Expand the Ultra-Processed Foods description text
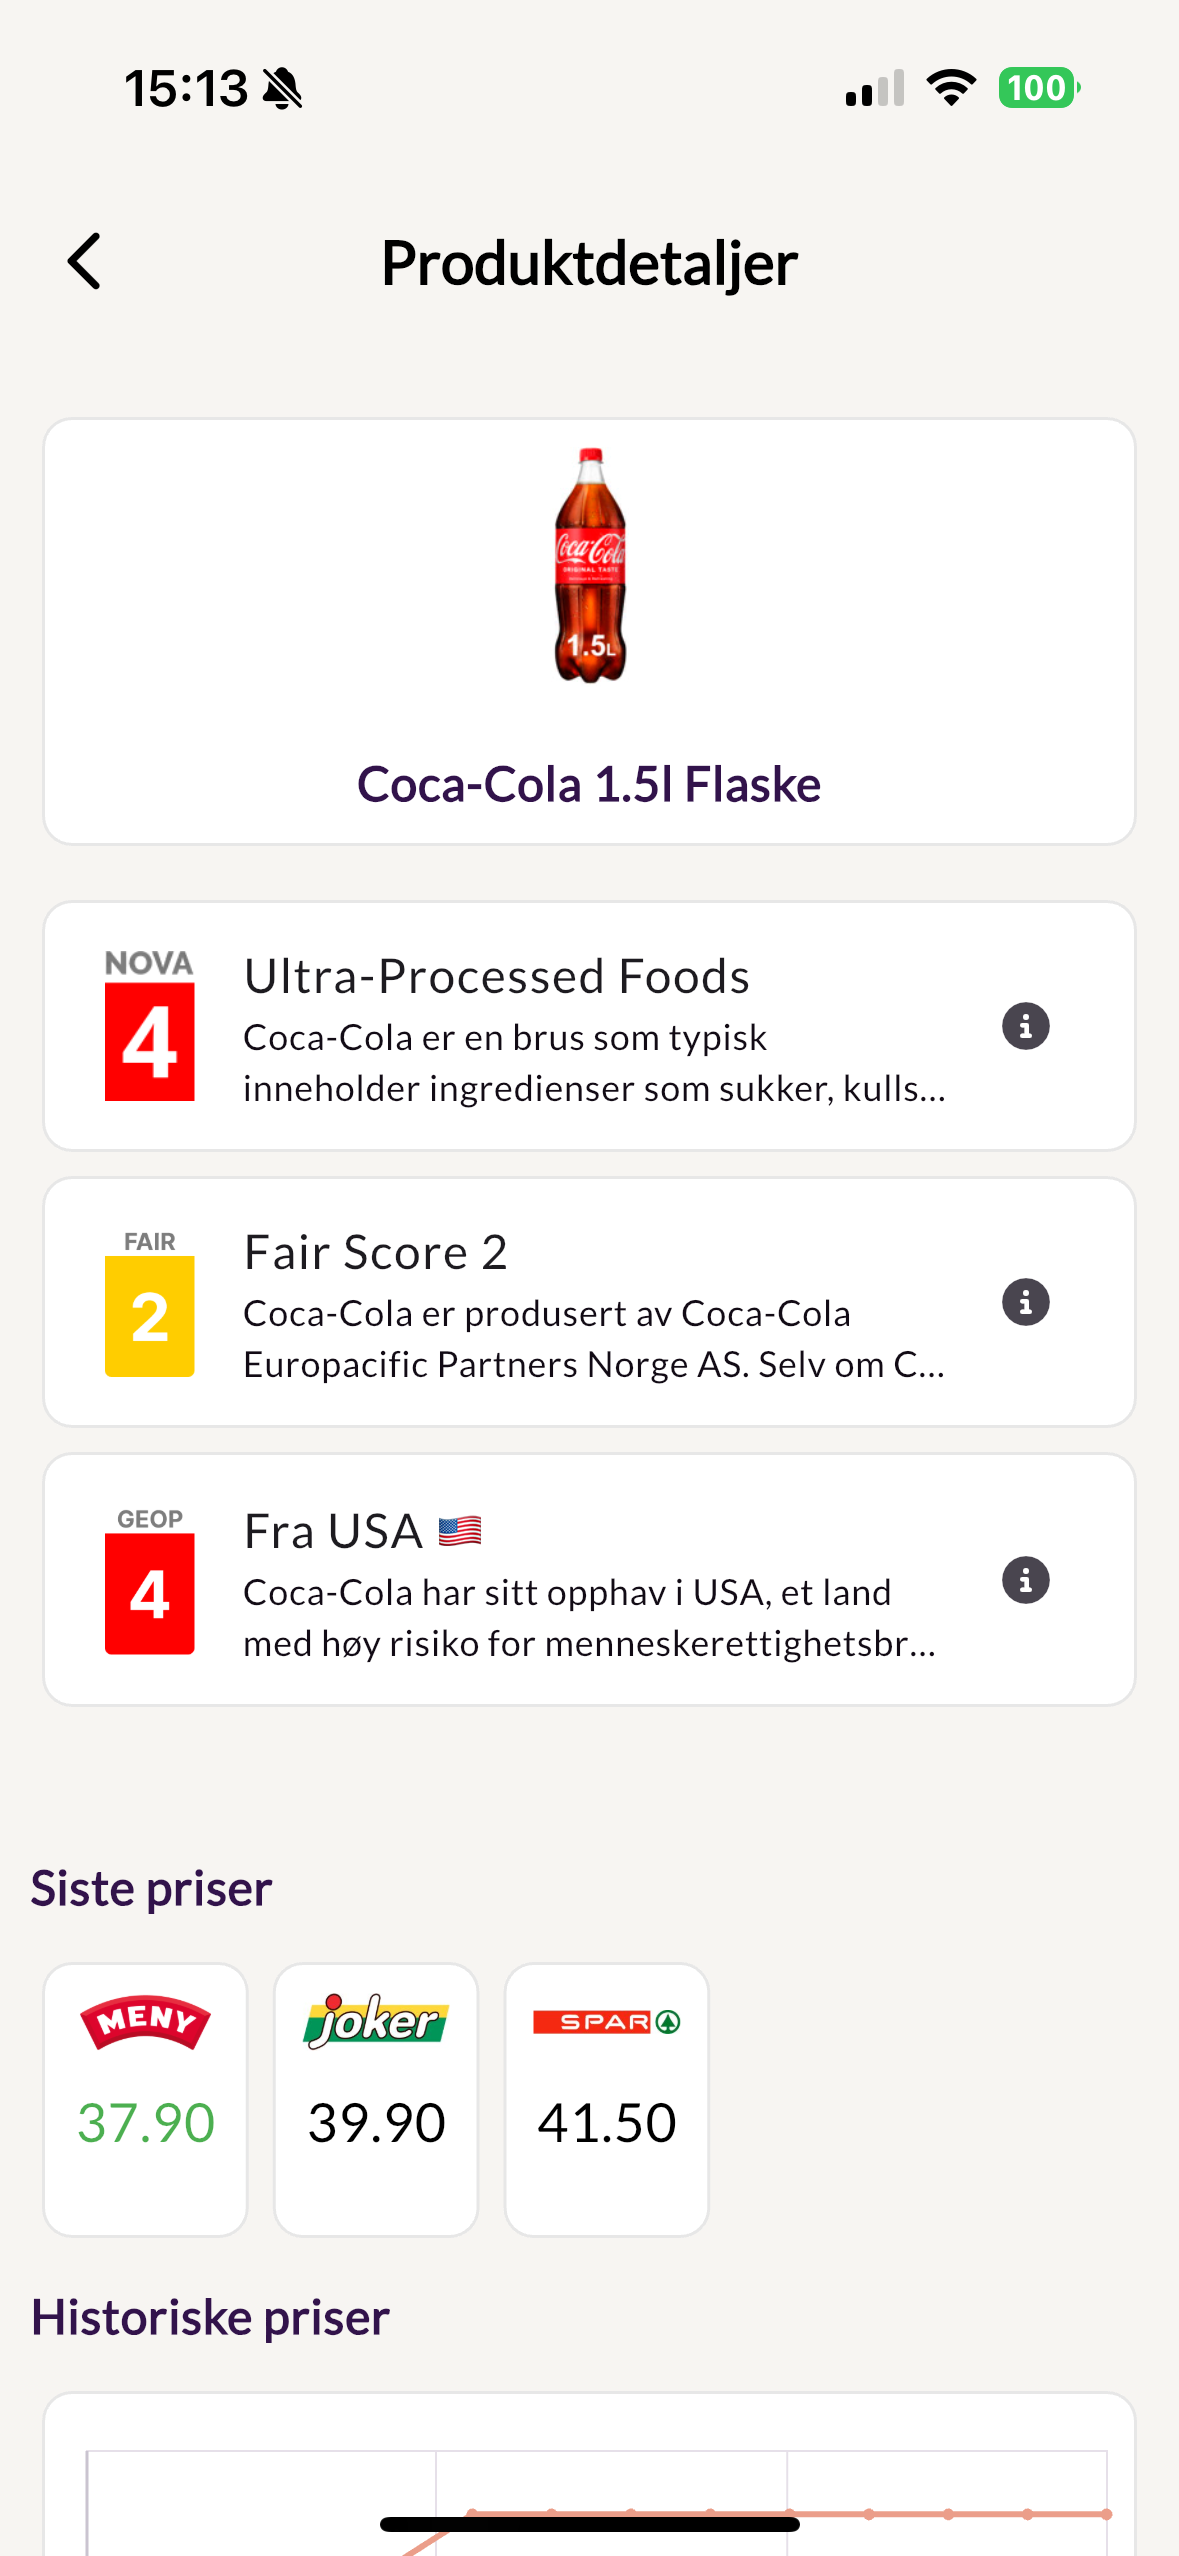This screenshot has width=1179, height=2556. click(595, 1063)
